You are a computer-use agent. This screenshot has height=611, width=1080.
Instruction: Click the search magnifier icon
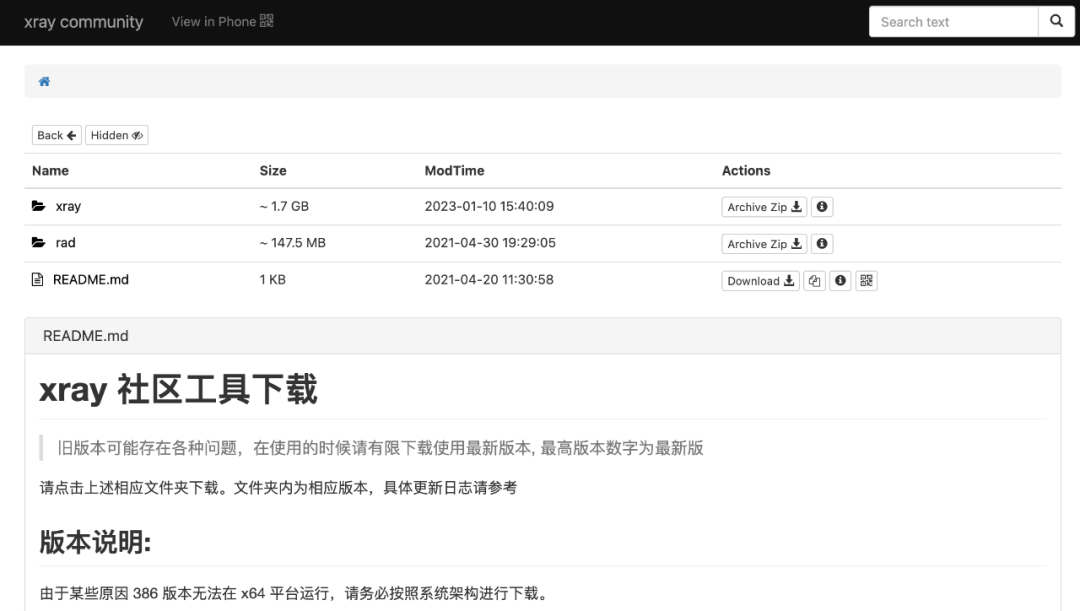(x=1056, y=21)
